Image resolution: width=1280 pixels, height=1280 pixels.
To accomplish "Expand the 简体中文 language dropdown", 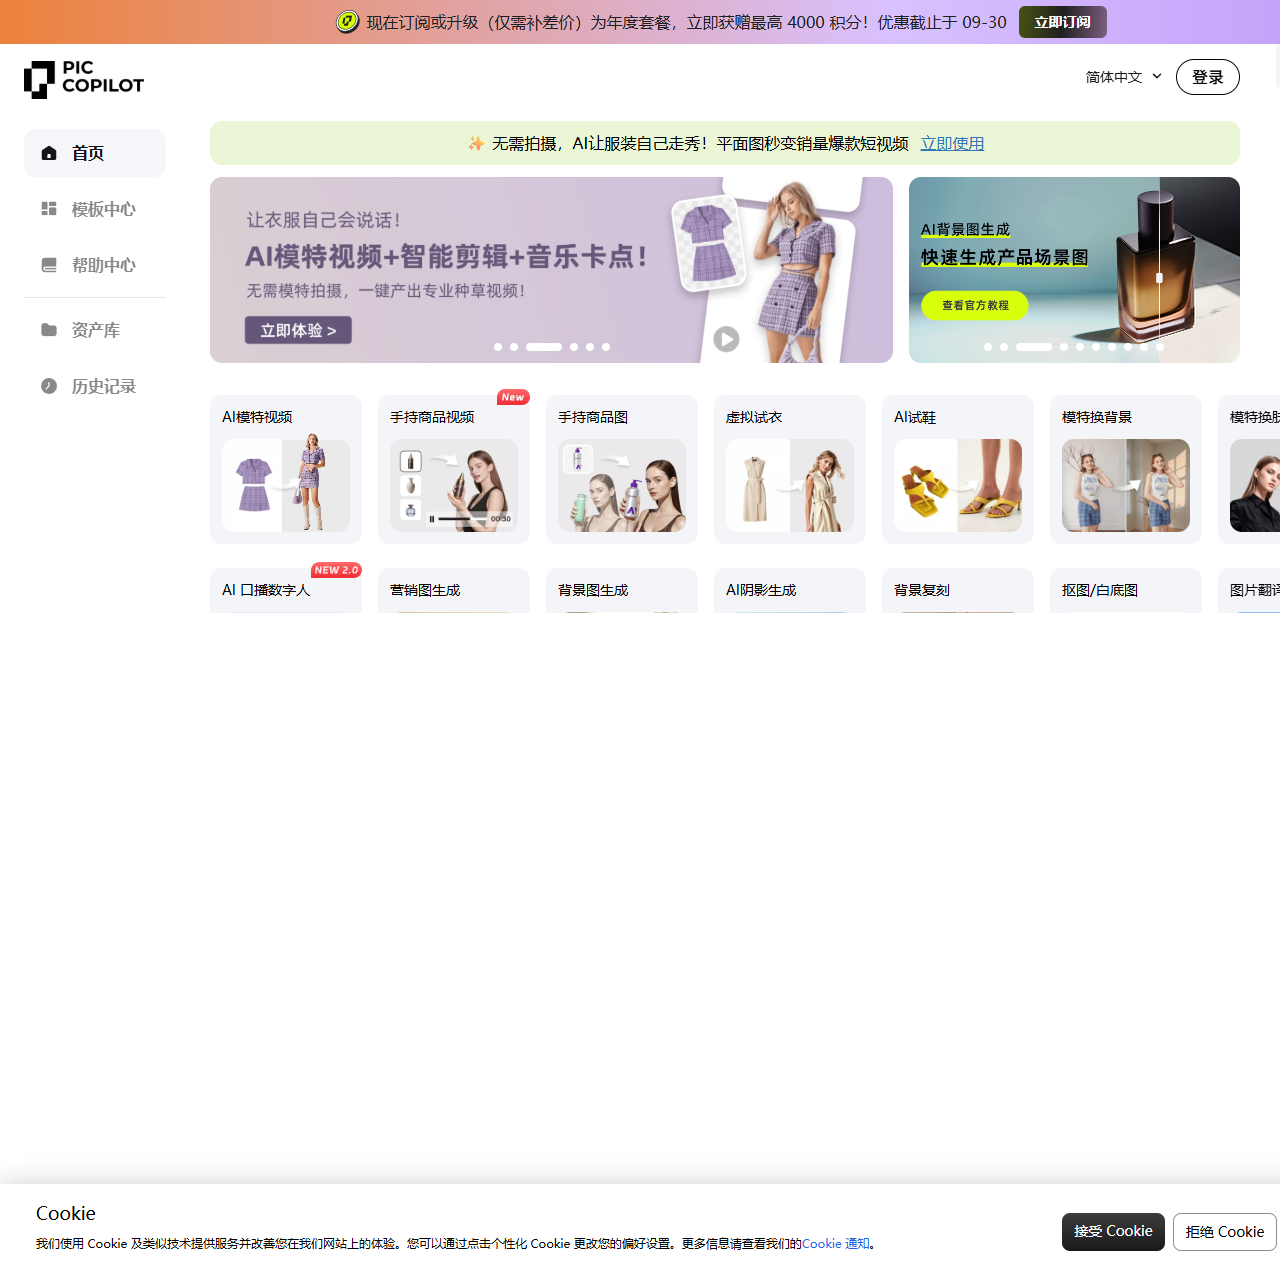I will coord(1124,77).
